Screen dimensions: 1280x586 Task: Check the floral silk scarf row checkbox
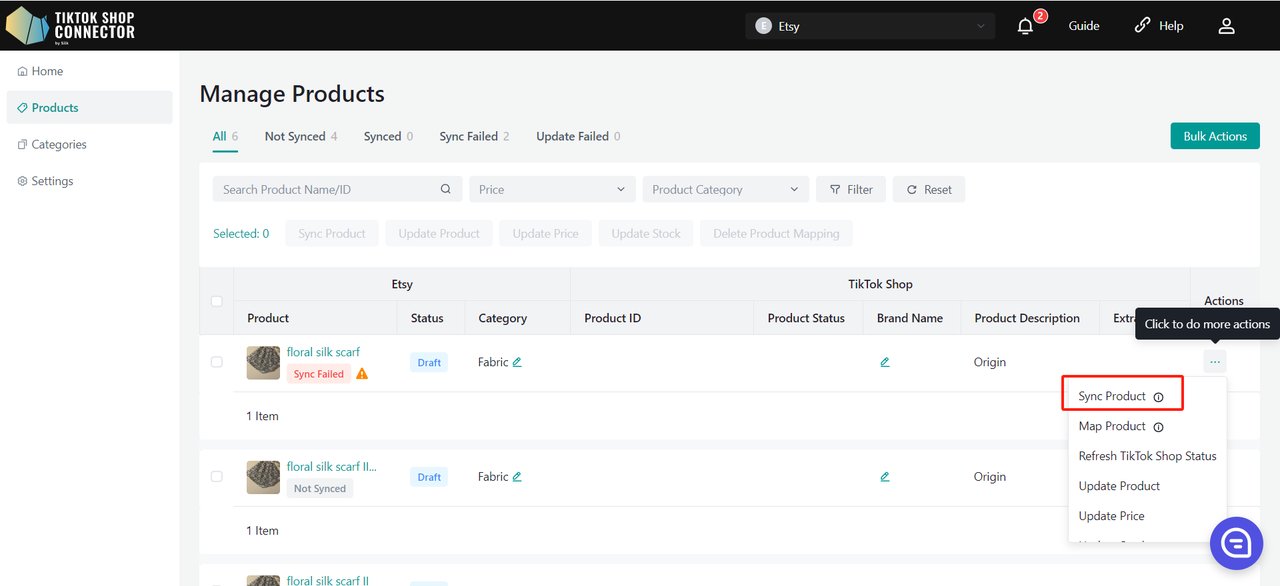(x=216, y=362)
